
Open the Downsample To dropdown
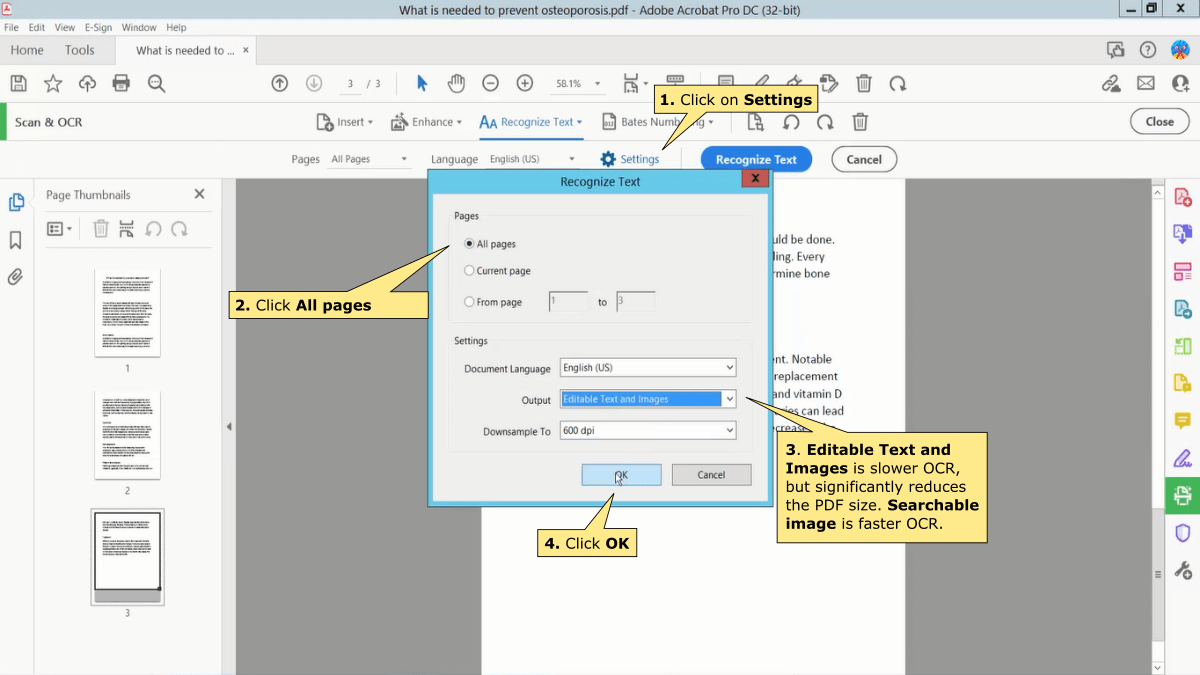coord(647,430)
